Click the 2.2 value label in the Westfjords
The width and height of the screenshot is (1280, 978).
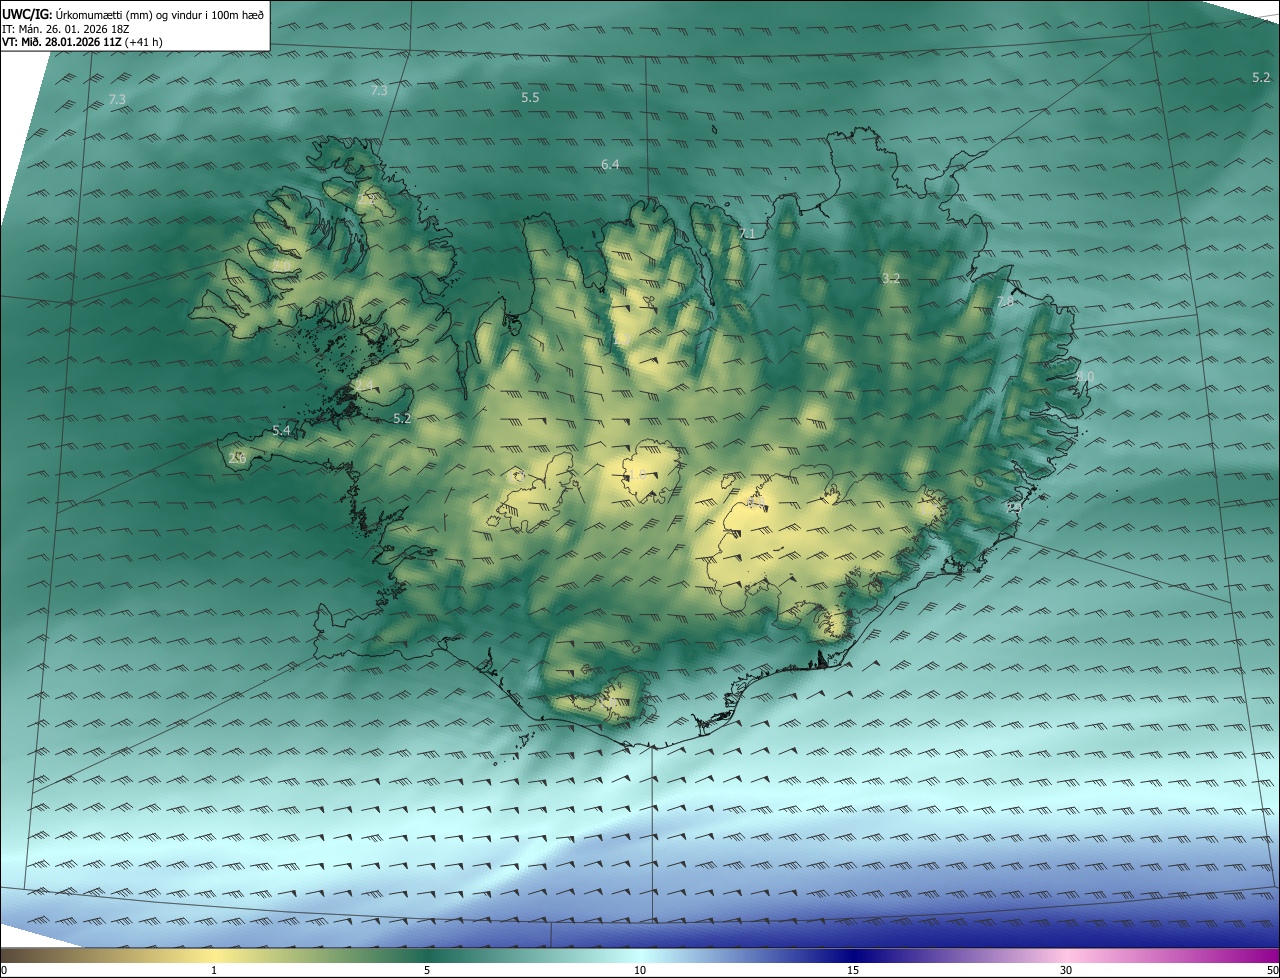pos(366,200)
